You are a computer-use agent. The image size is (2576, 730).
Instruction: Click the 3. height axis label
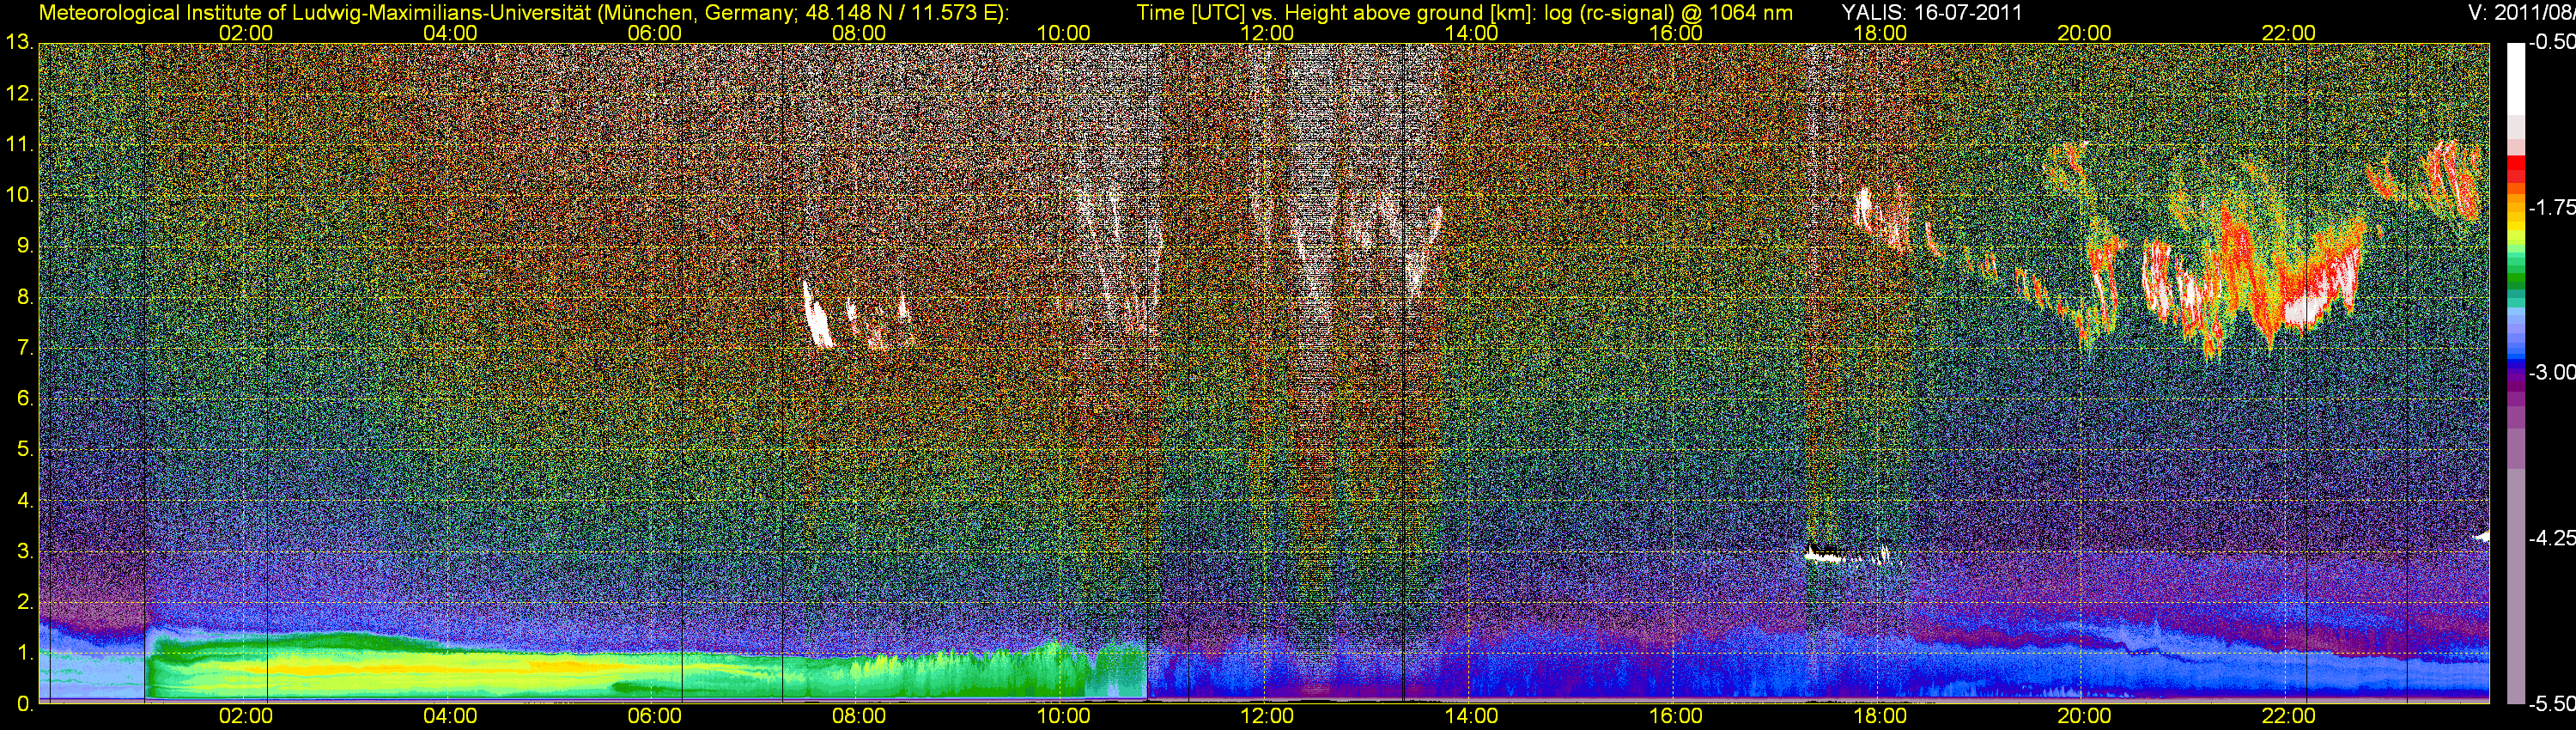[25, 551]
